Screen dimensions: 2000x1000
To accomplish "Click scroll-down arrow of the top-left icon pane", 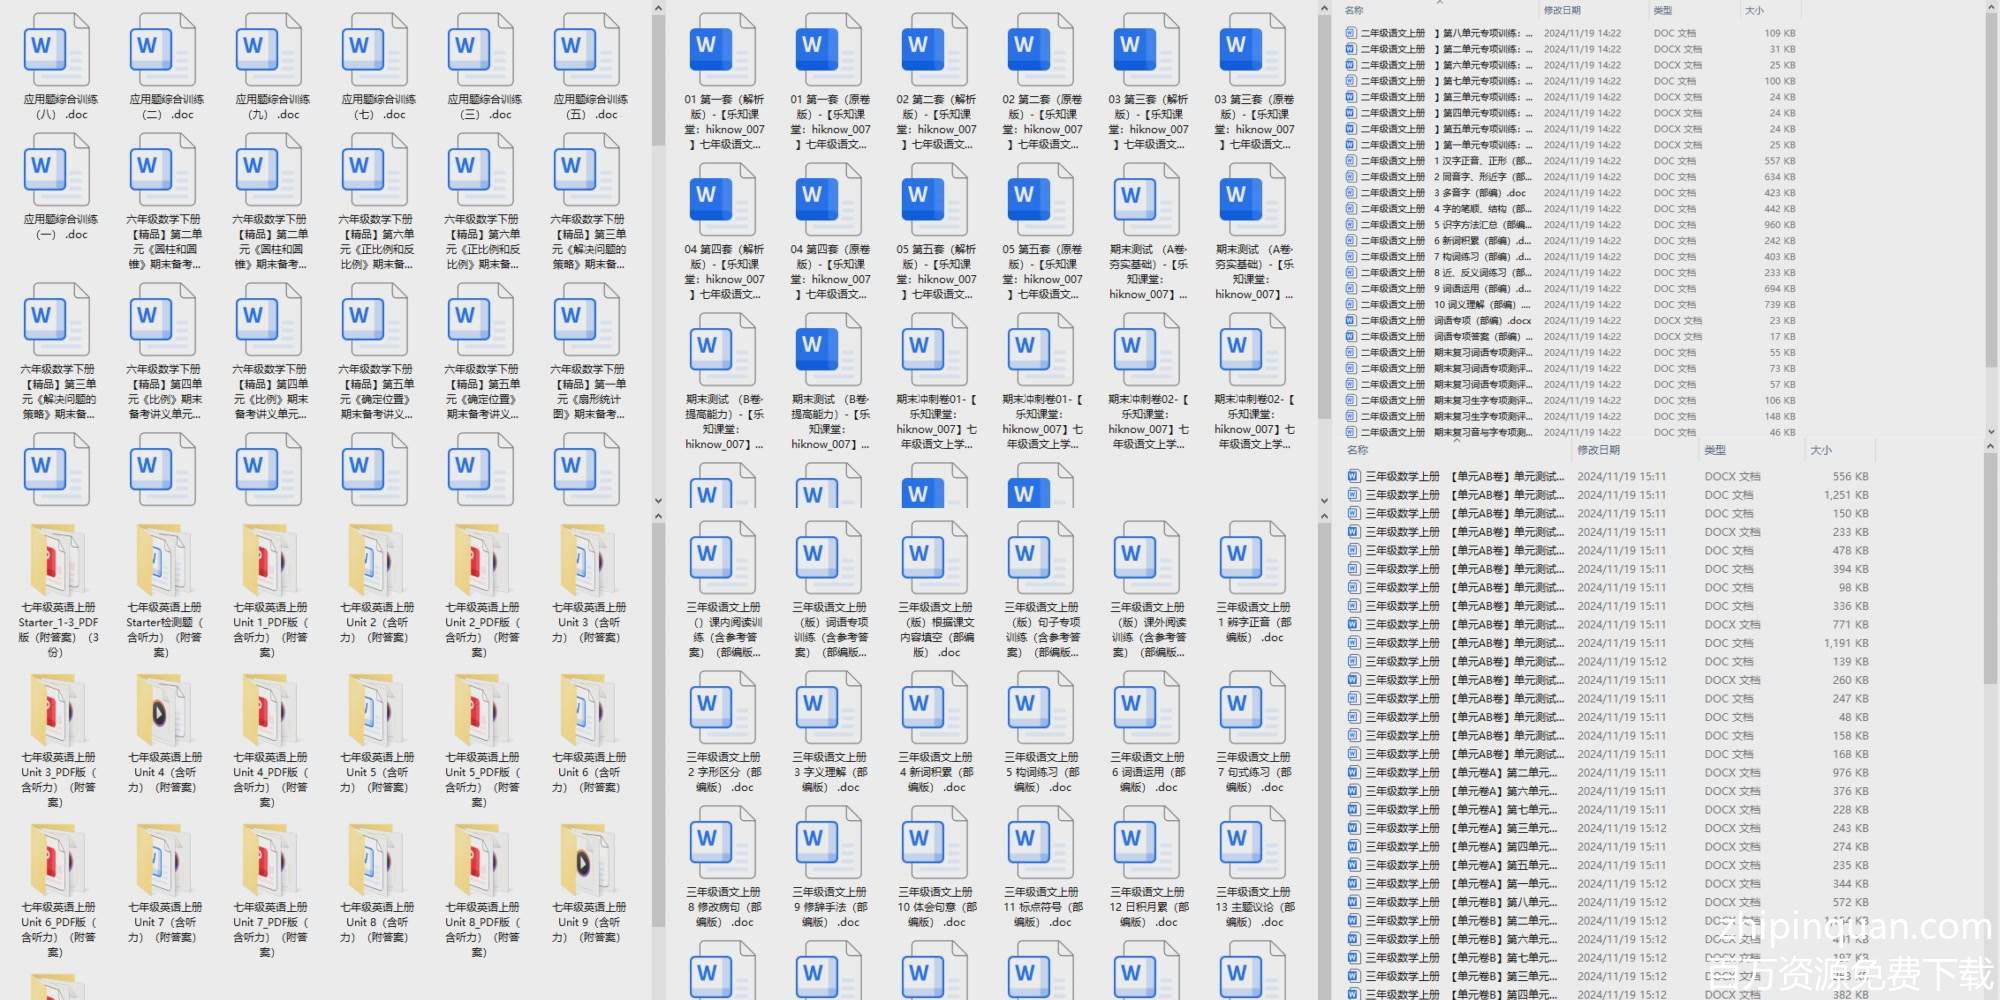I will tap(658, 500).
